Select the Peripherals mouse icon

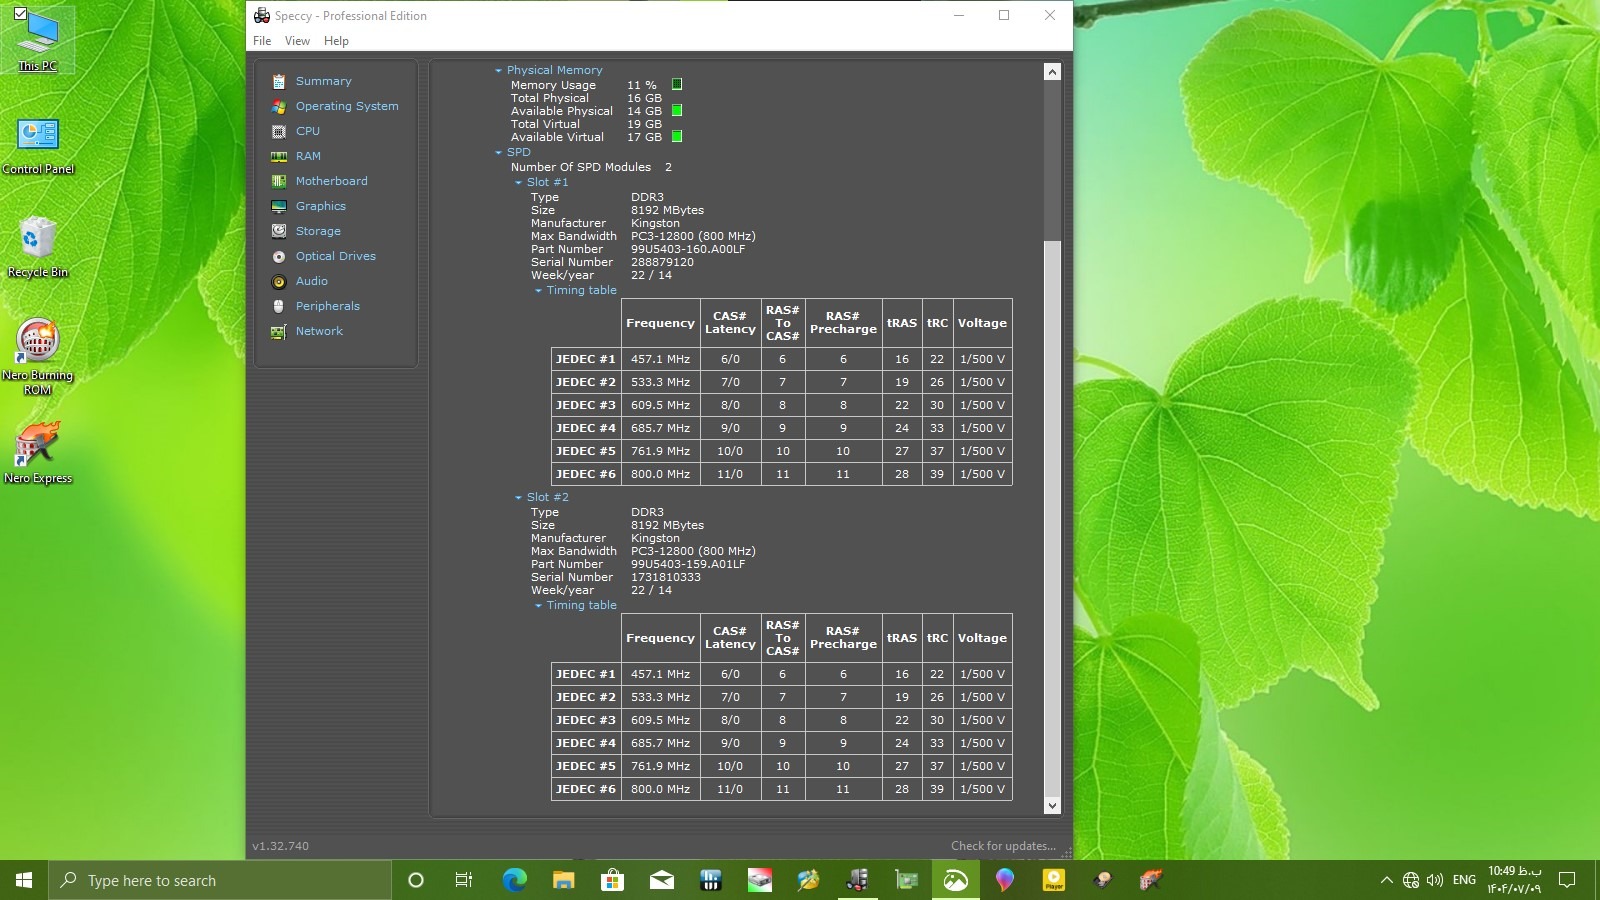tap(279, 306)
